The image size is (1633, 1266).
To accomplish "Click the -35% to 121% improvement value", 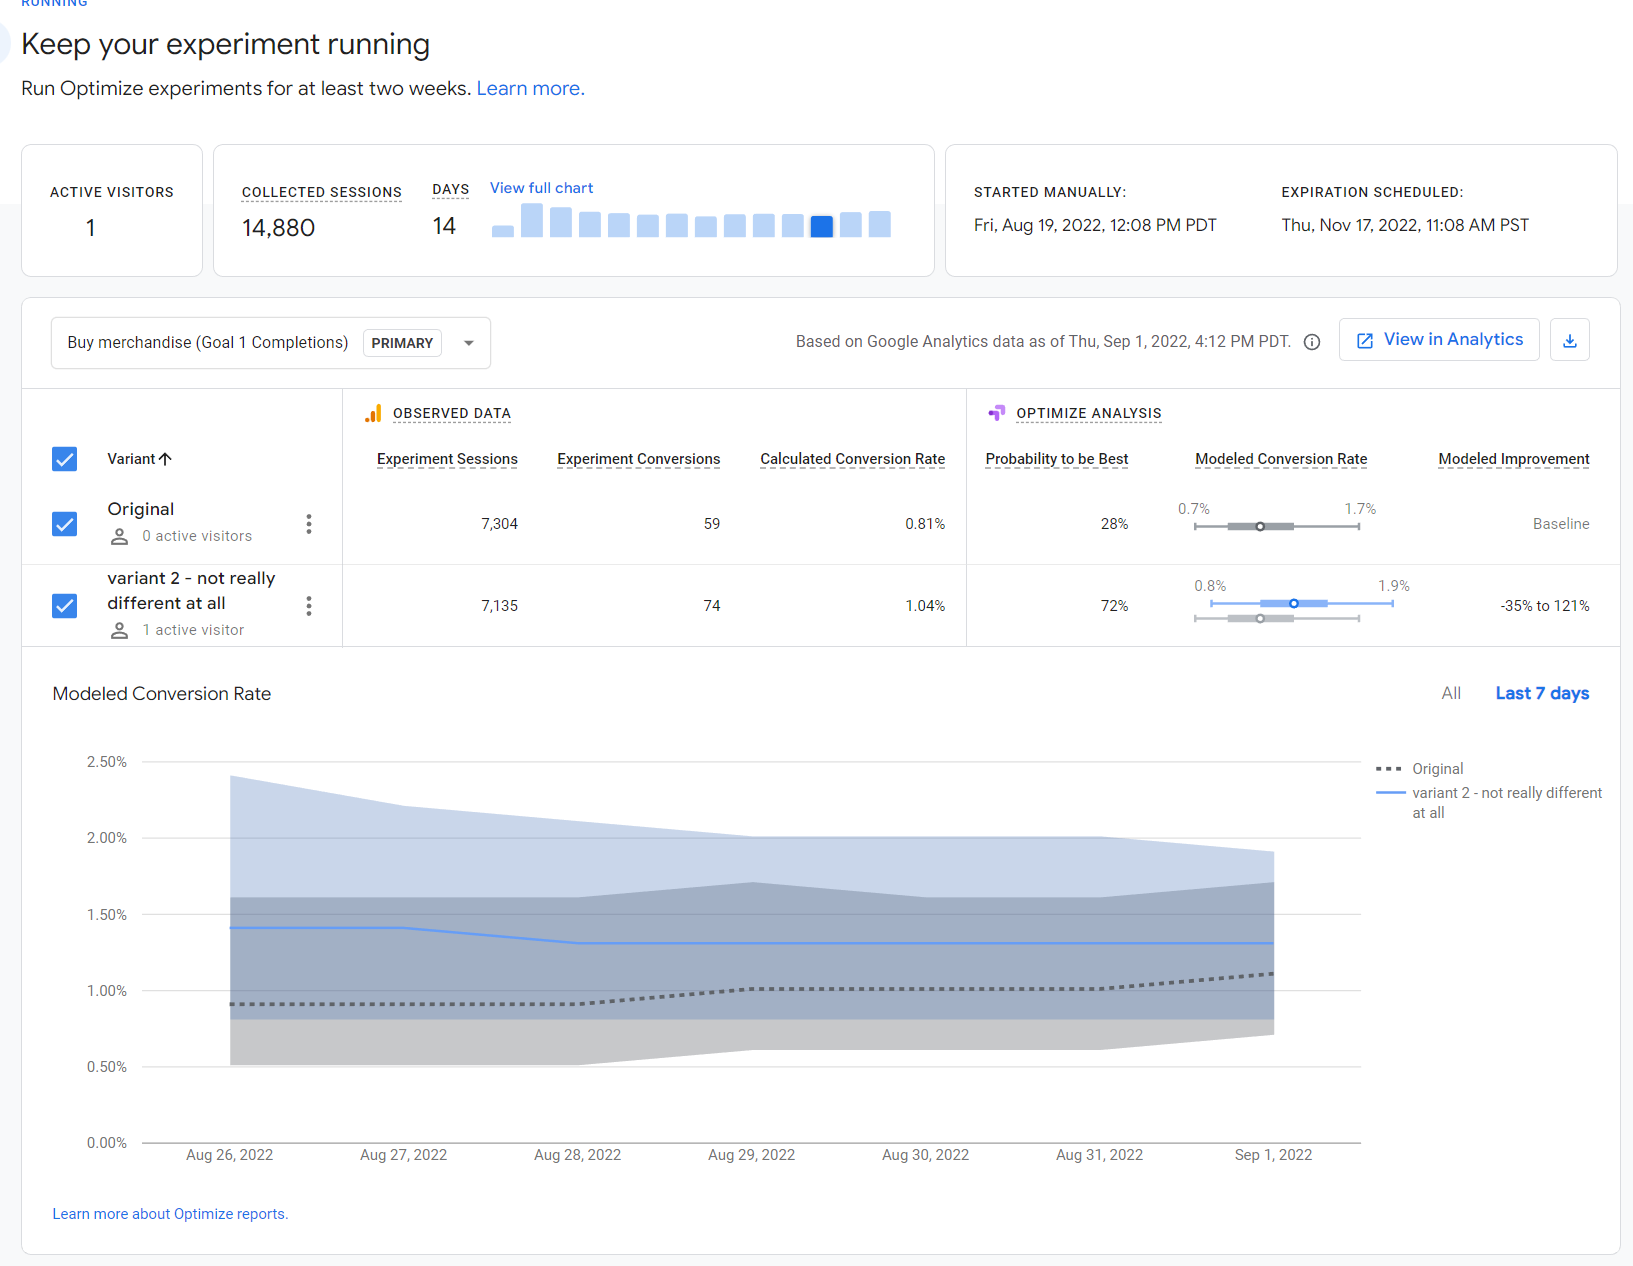I will 1544,606.
